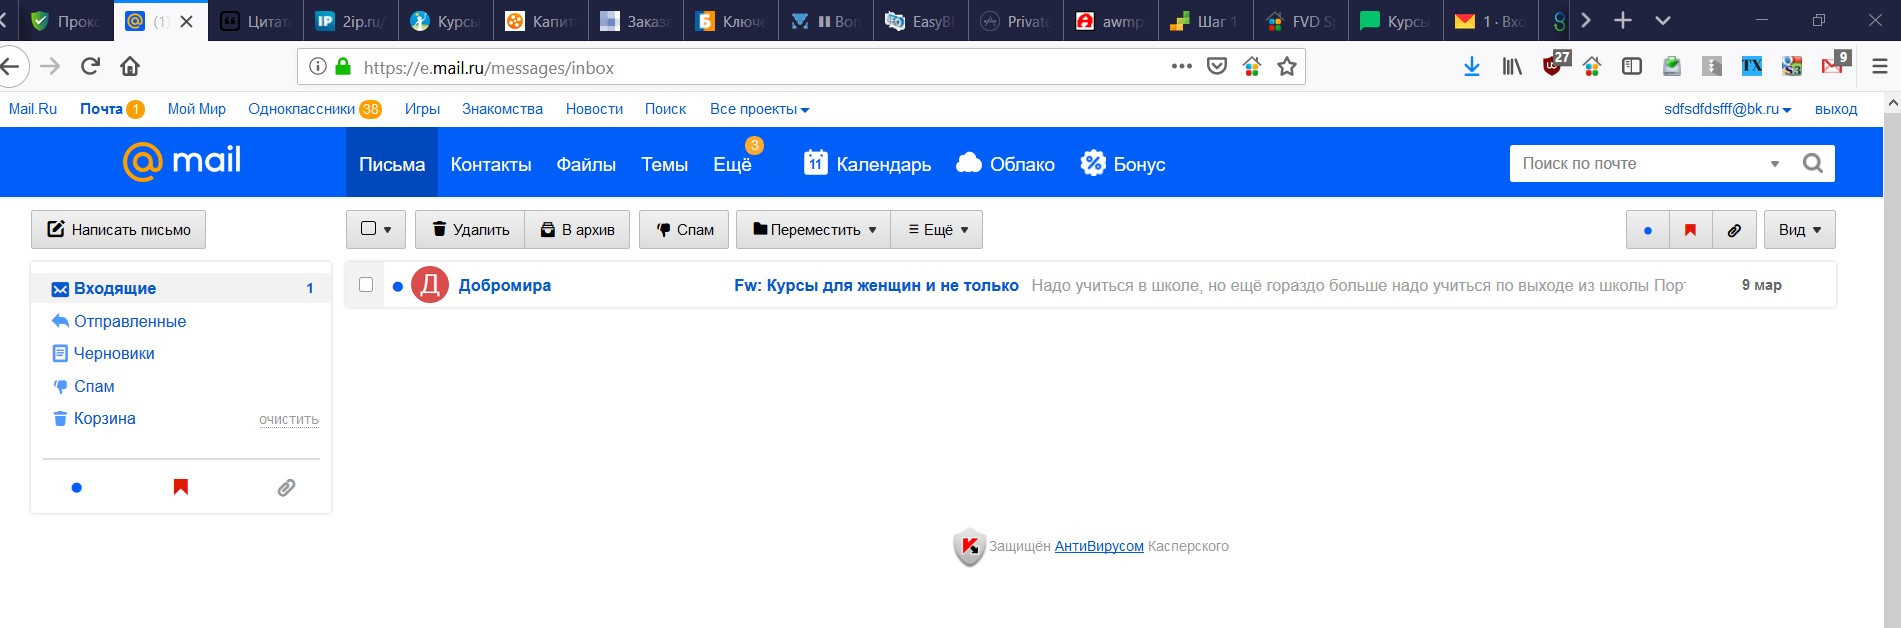The image size is (1901, 628).
Task: Open the Входящие folder
Action: click(x=181, y=288)
